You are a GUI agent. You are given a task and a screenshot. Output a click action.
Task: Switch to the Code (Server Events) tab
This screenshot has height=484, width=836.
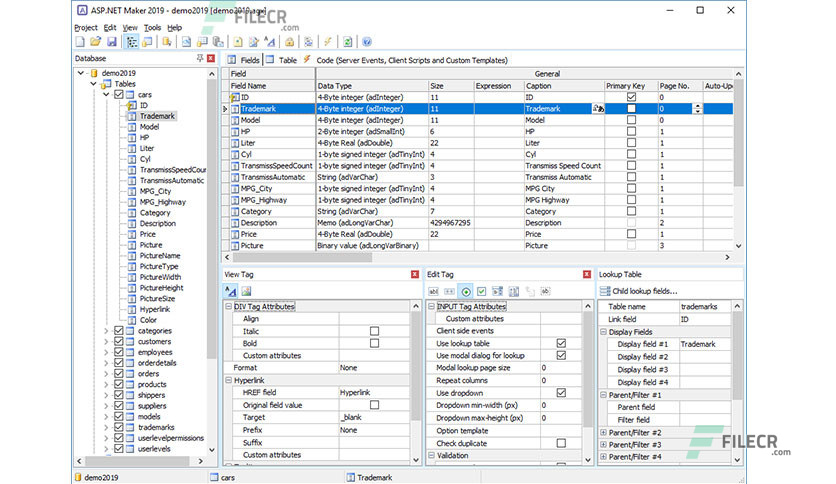(405, 60)
